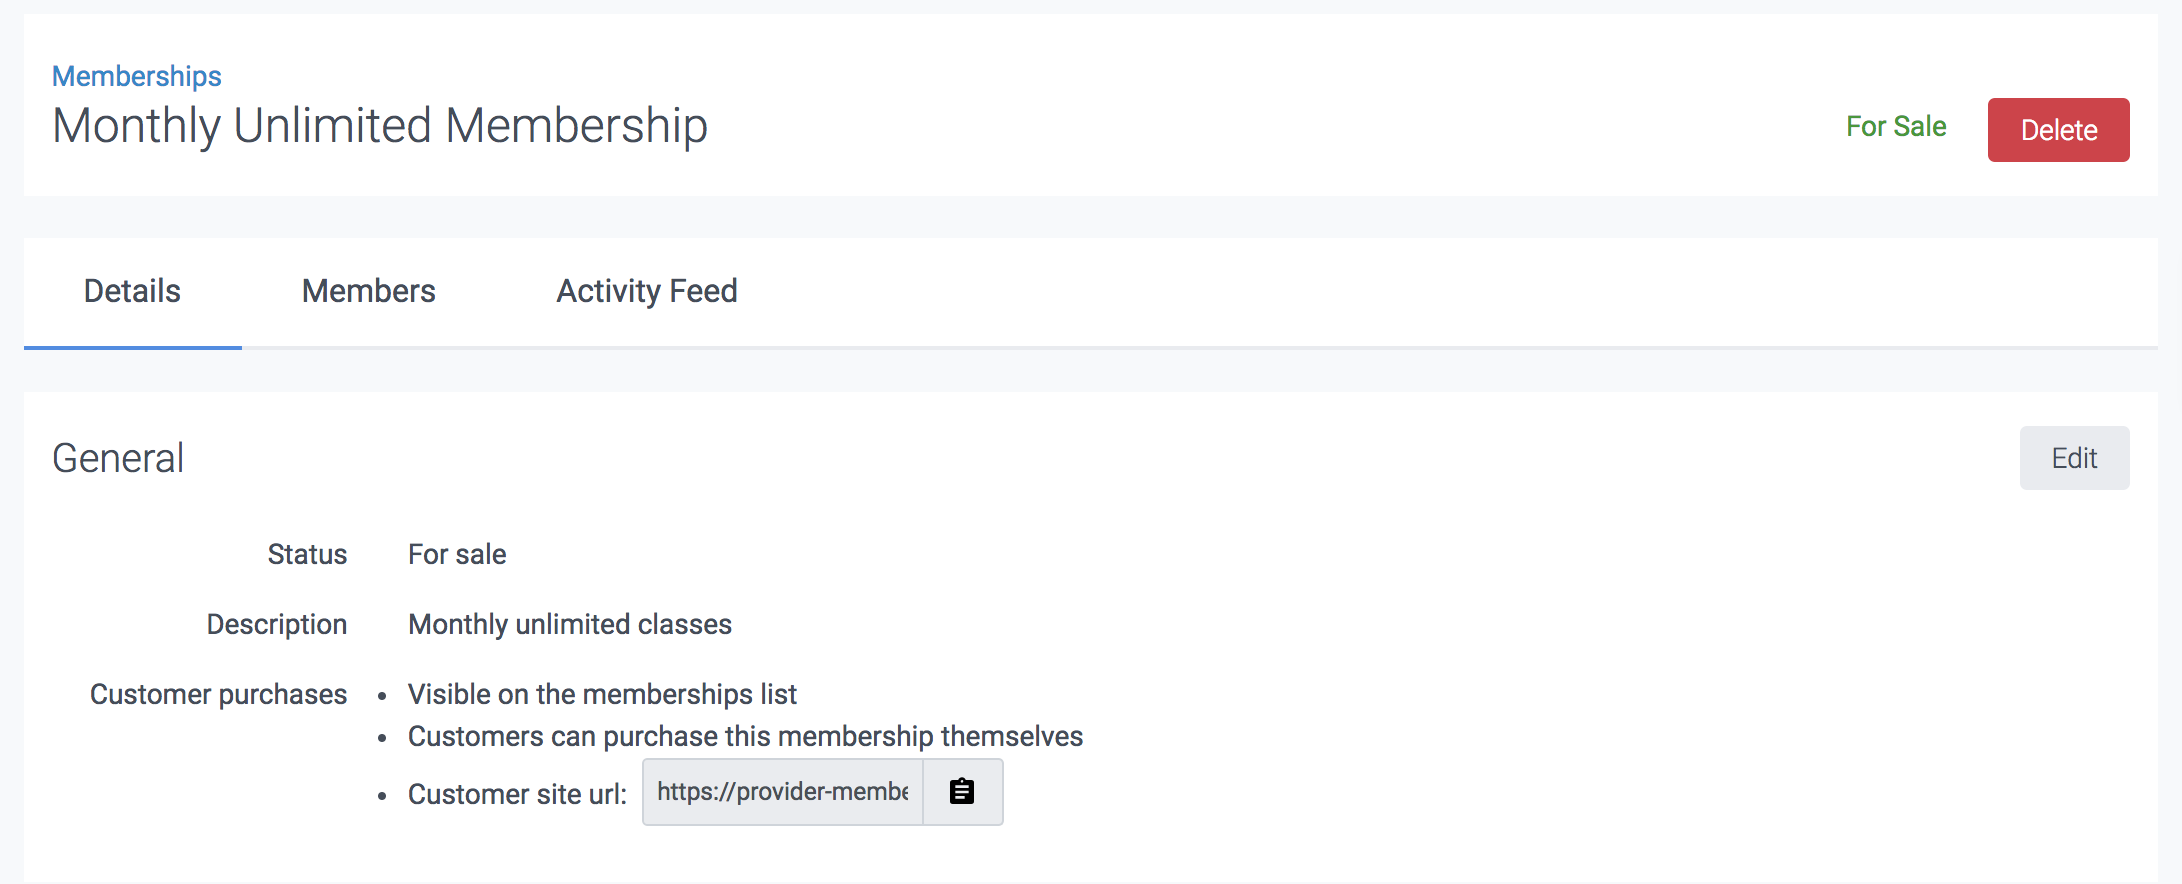
Task: Copy the customer site URL to clipboard
Action: pos(962,792)
